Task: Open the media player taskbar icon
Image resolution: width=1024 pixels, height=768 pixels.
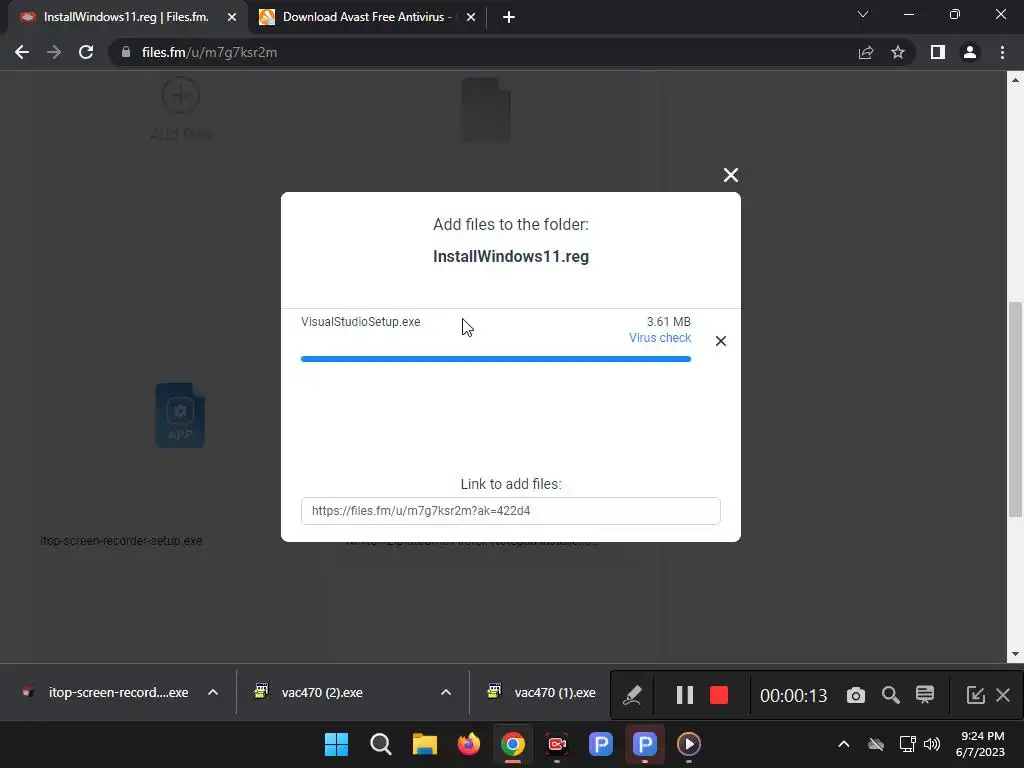Action: [689, 744]
